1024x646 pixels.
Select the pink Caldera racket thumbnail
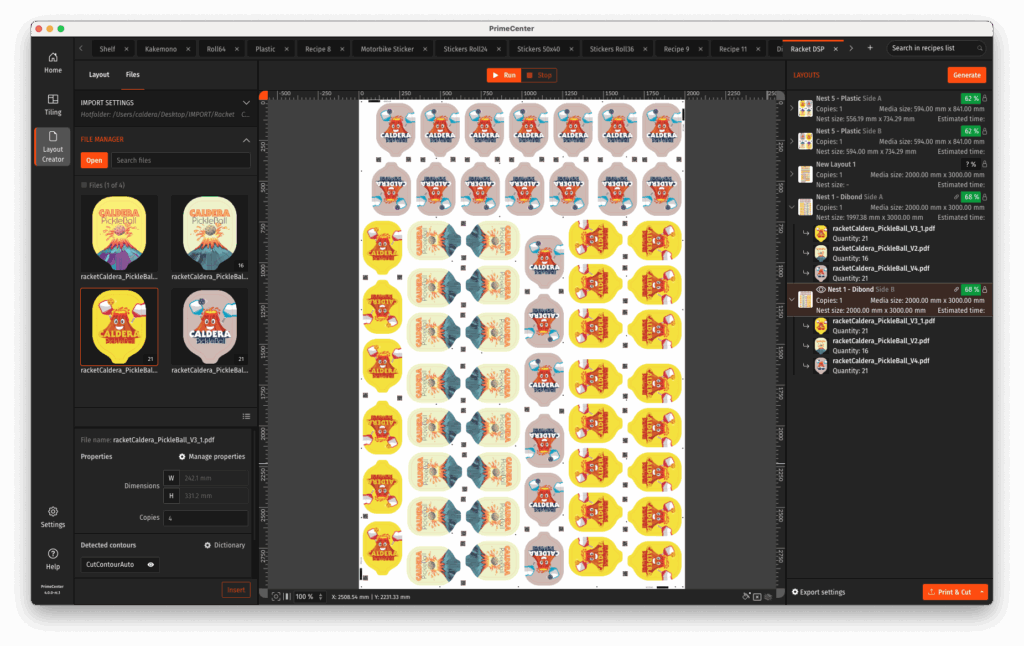[x=210, y=327]
